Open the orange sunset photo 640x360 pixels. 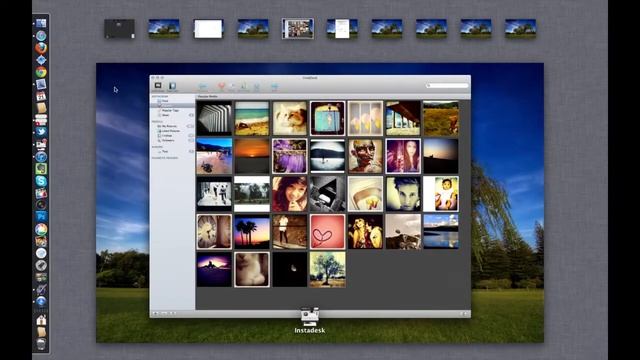pos(252,156)
